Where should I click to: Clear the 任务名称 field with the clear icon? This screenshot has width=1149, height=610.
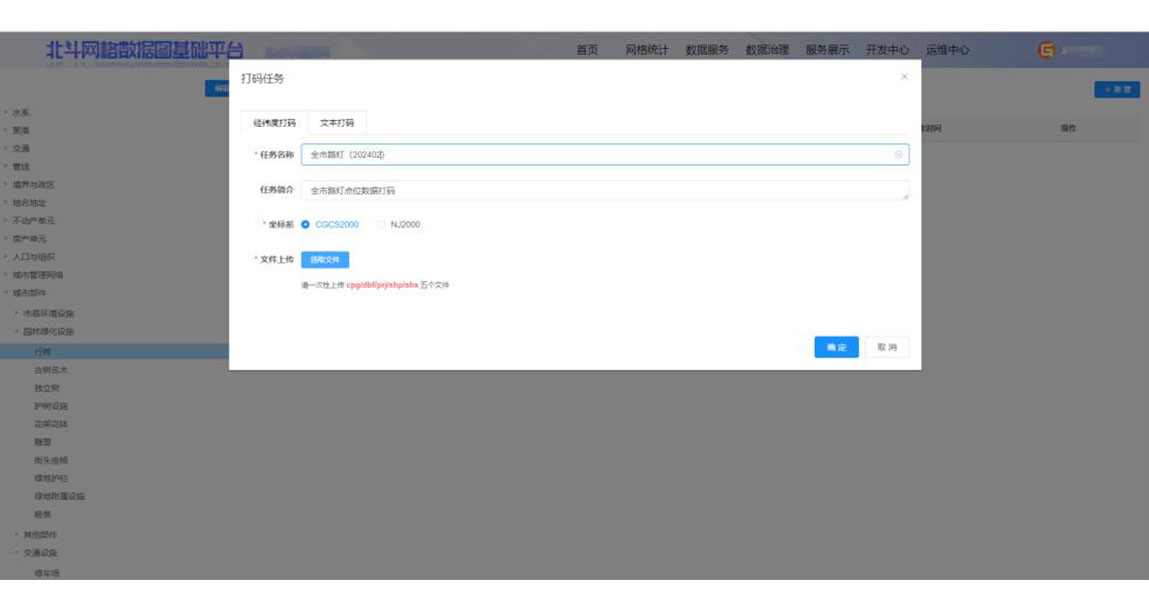pos(898,155)
